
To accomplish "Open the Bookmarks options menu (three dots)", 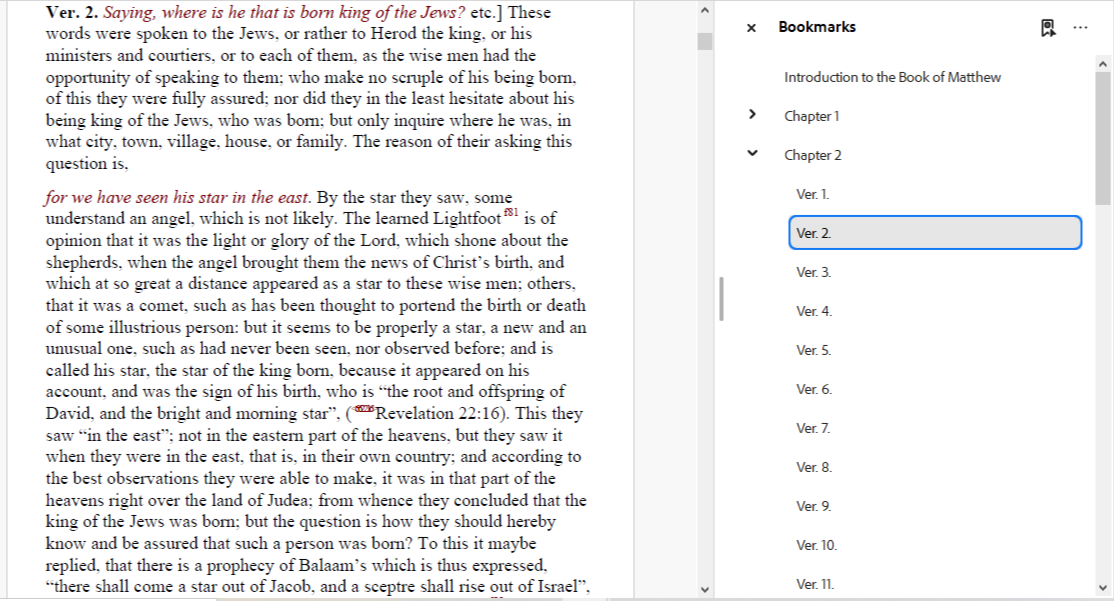I will pyautogui.click(x=1080, y=28).
